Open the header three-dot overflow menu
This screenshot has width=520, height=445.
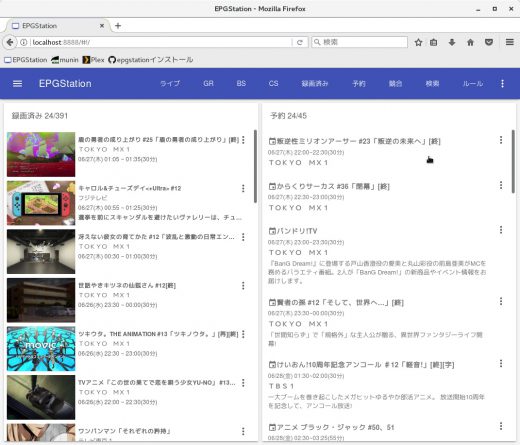pyautogui.click(x=502, y=84)
